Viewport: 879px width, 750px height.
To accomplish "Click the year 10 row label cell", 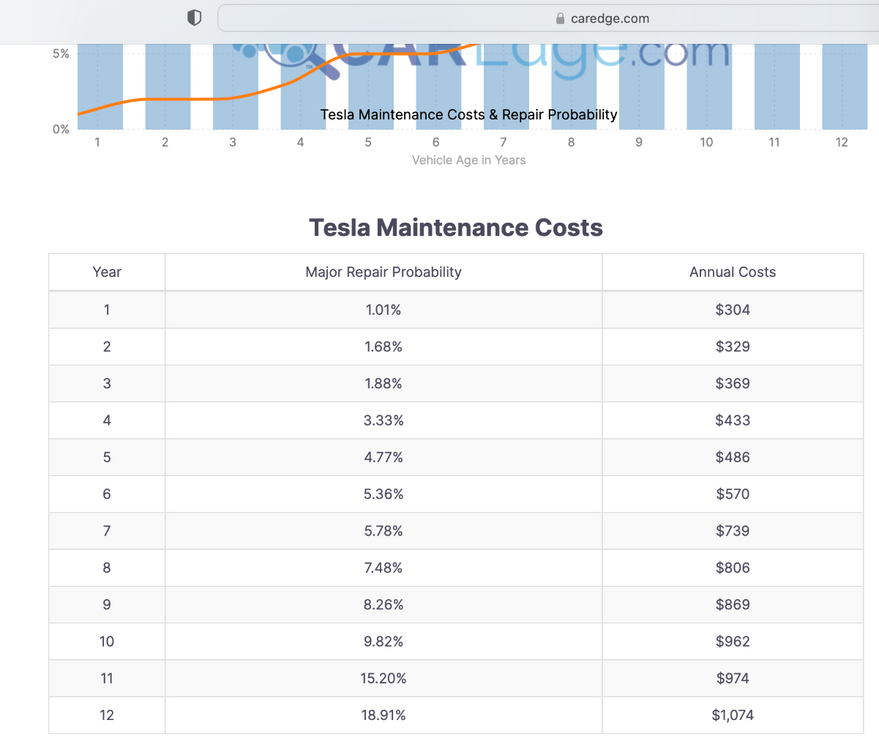I will click(x=107, y=641).
